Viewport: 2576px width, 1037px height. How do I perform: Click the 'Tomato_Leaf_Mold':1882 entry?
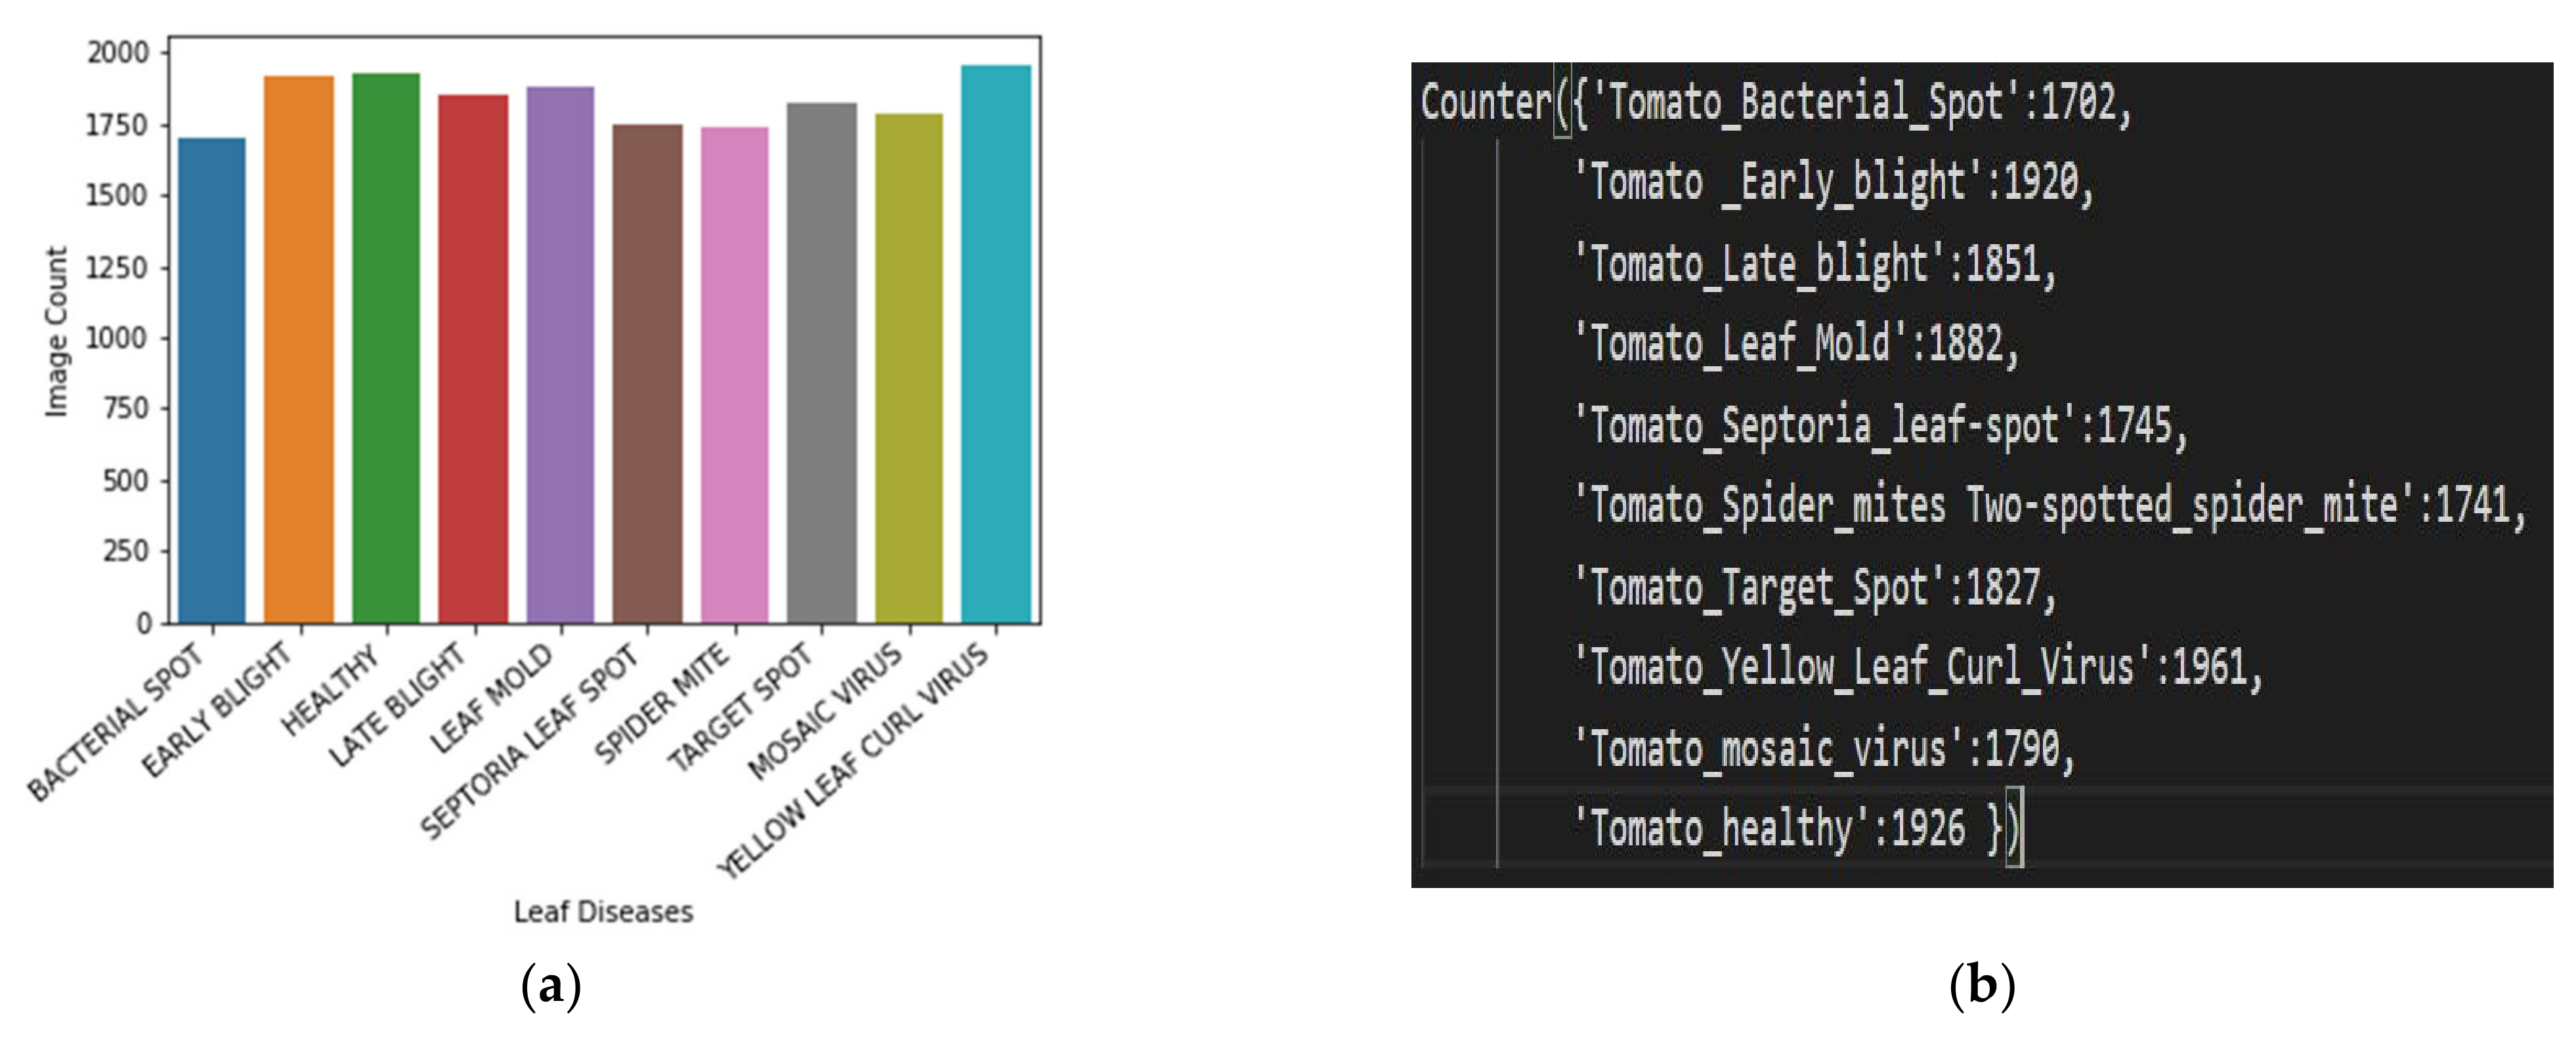pos(1795,345)
